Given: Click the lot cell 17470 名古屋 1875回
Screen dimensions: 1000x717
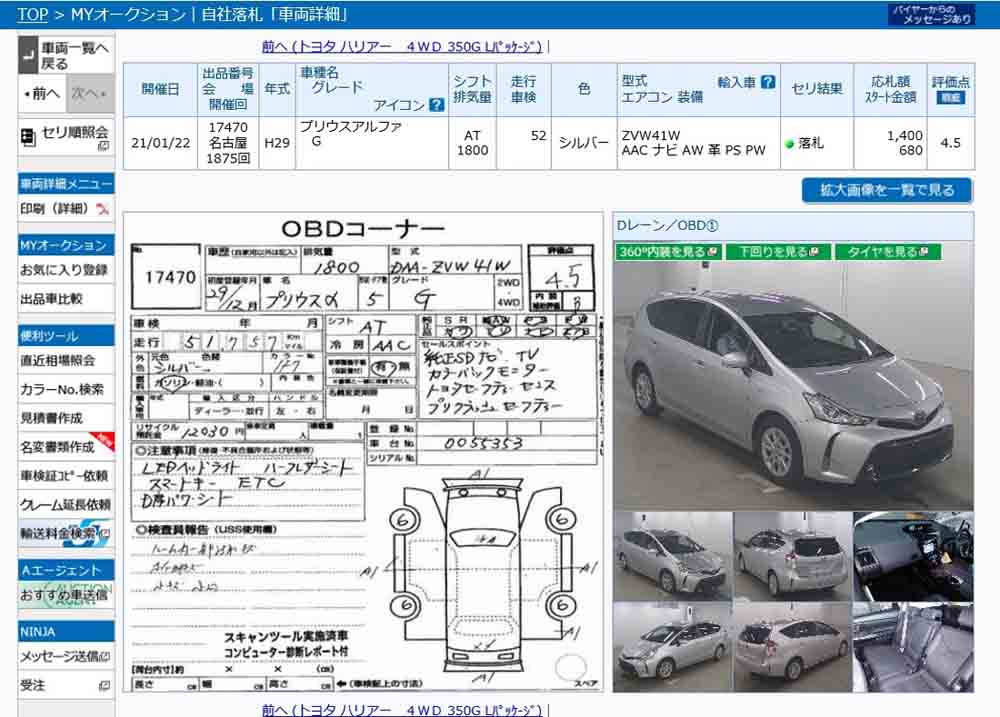Looking at the screenshot, I should (228, 143).
